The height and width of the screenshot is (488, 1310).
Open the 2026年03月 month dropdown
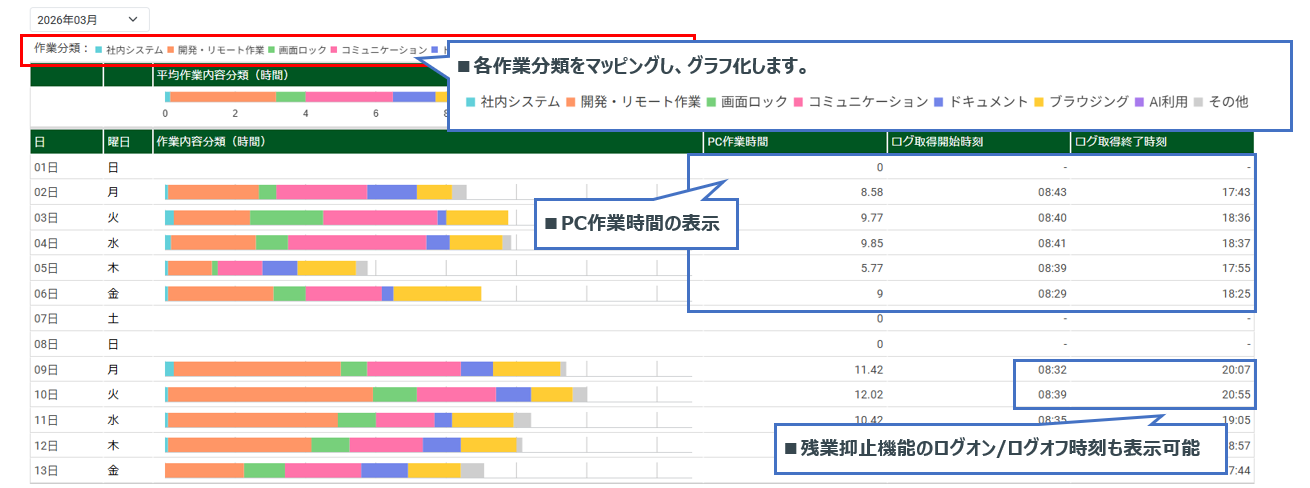coord(89,19)
